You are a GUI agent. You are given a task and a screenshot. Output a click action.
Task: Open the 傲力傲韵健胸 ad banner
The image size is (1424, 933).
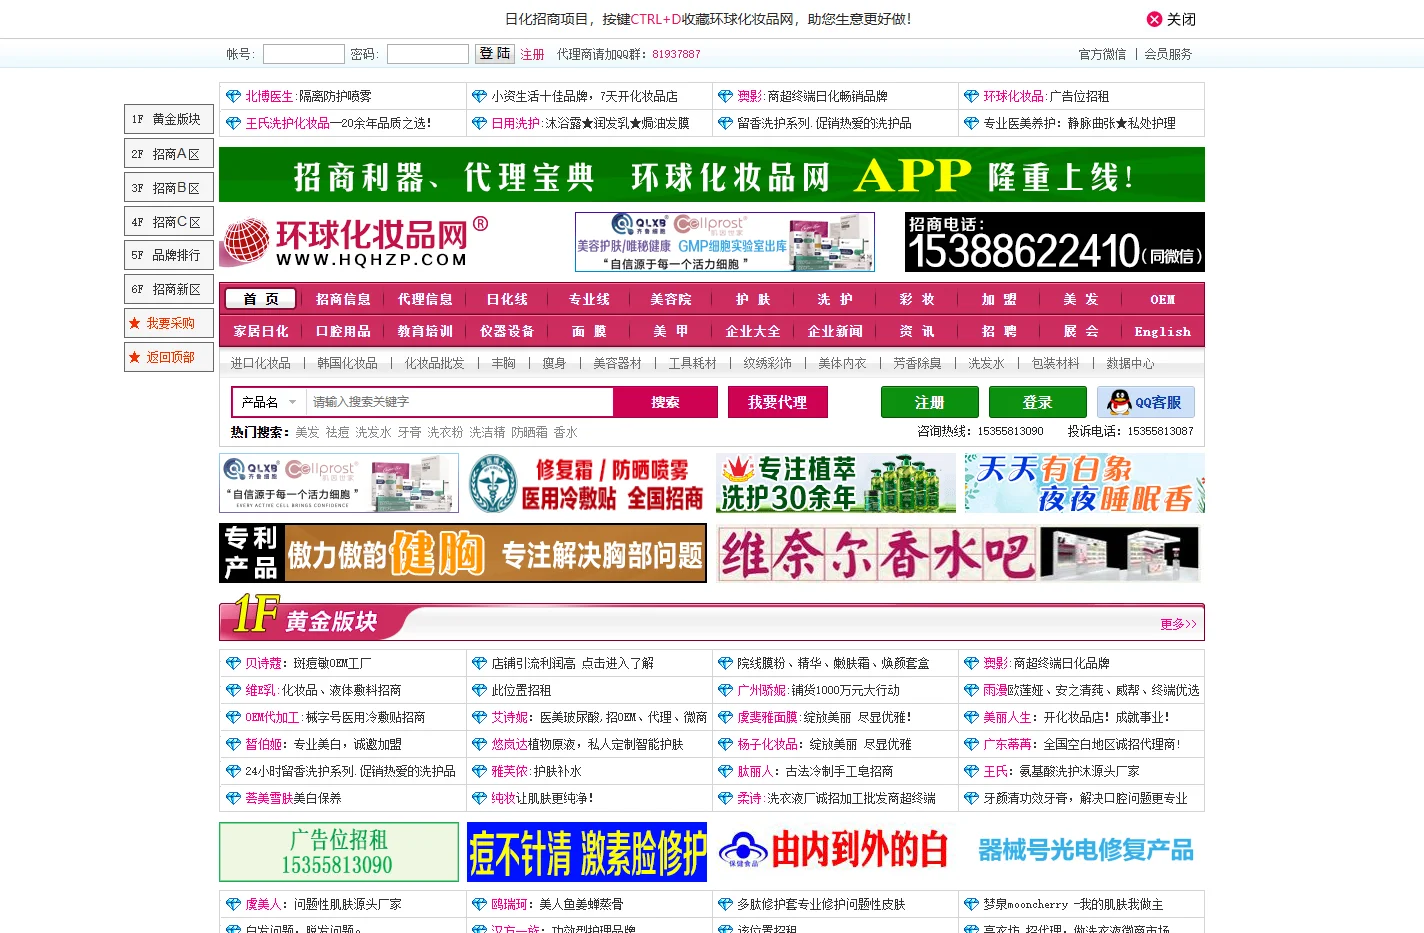[x=463, y=553]
